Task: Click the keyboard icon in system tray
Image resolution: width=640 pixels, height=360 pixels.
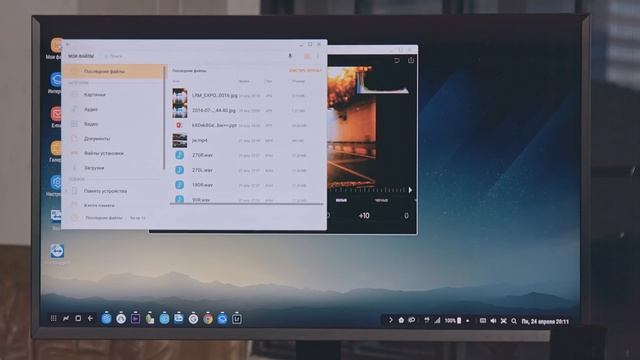Action: pyautogui.click(x=482, y=321)
